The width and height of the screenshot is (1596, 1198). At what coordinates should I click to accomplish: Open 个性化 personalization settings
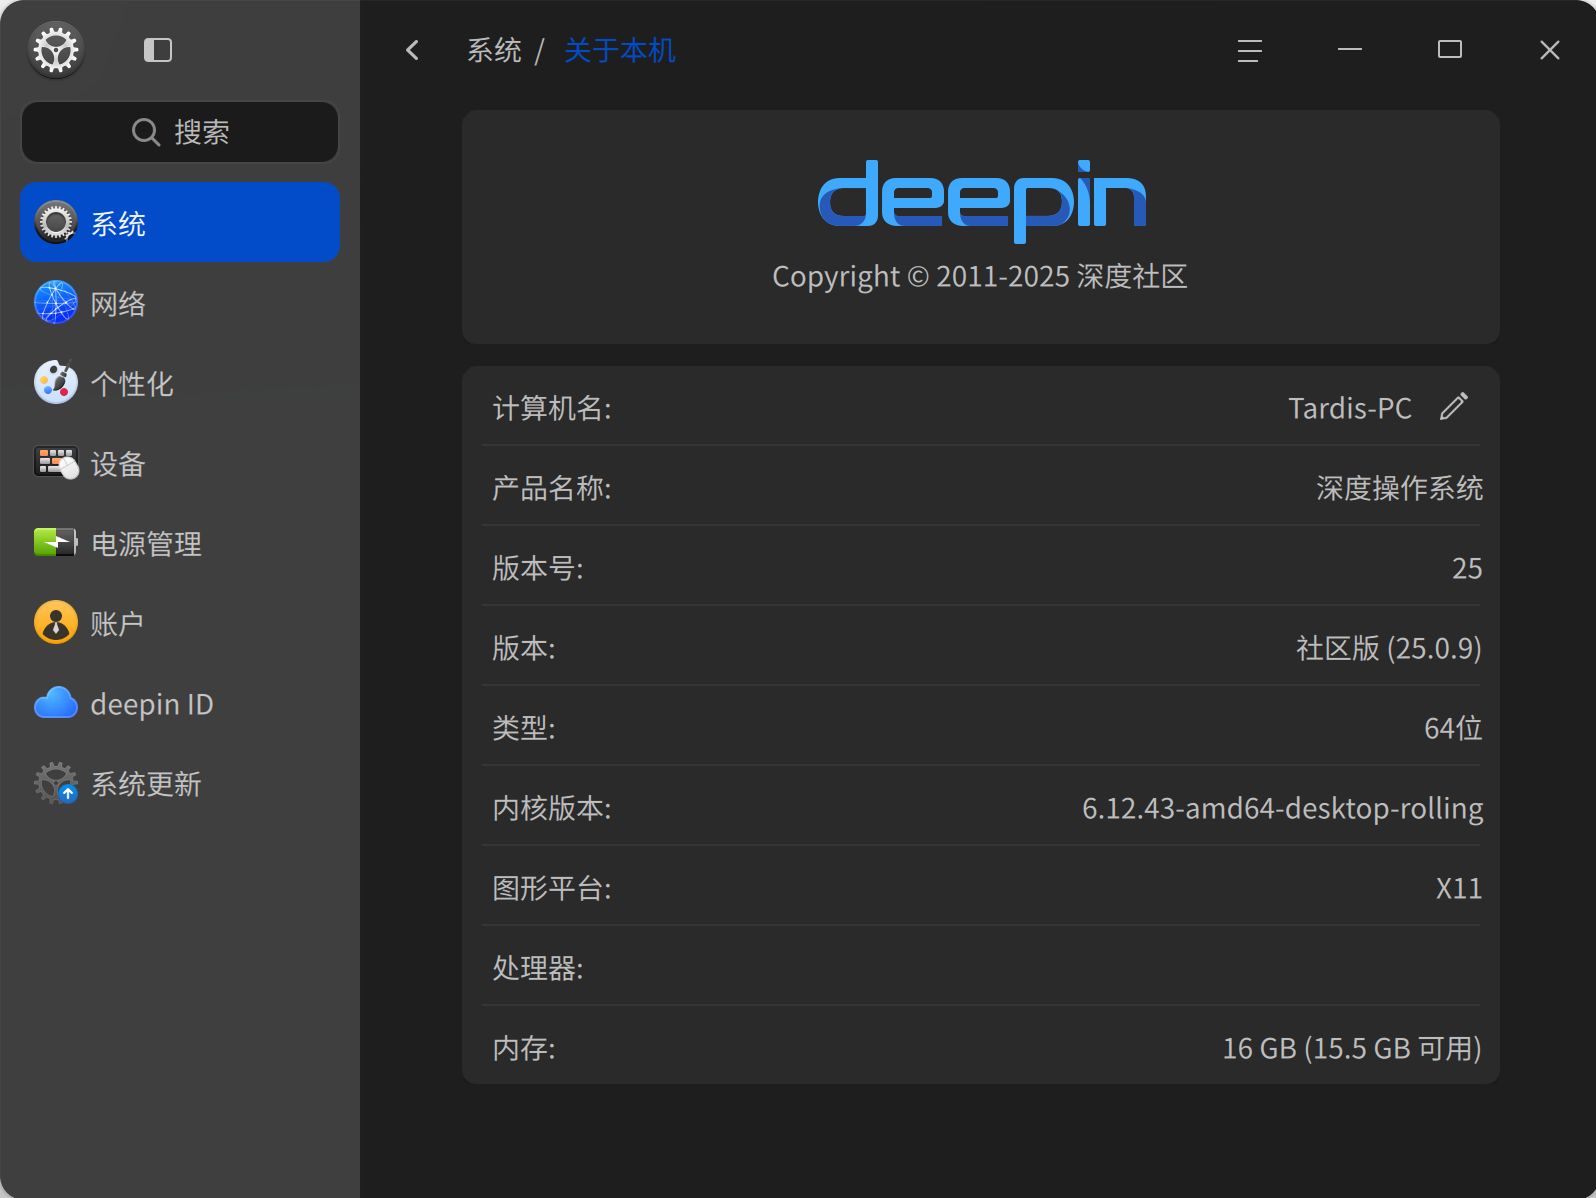pos(180,383)
